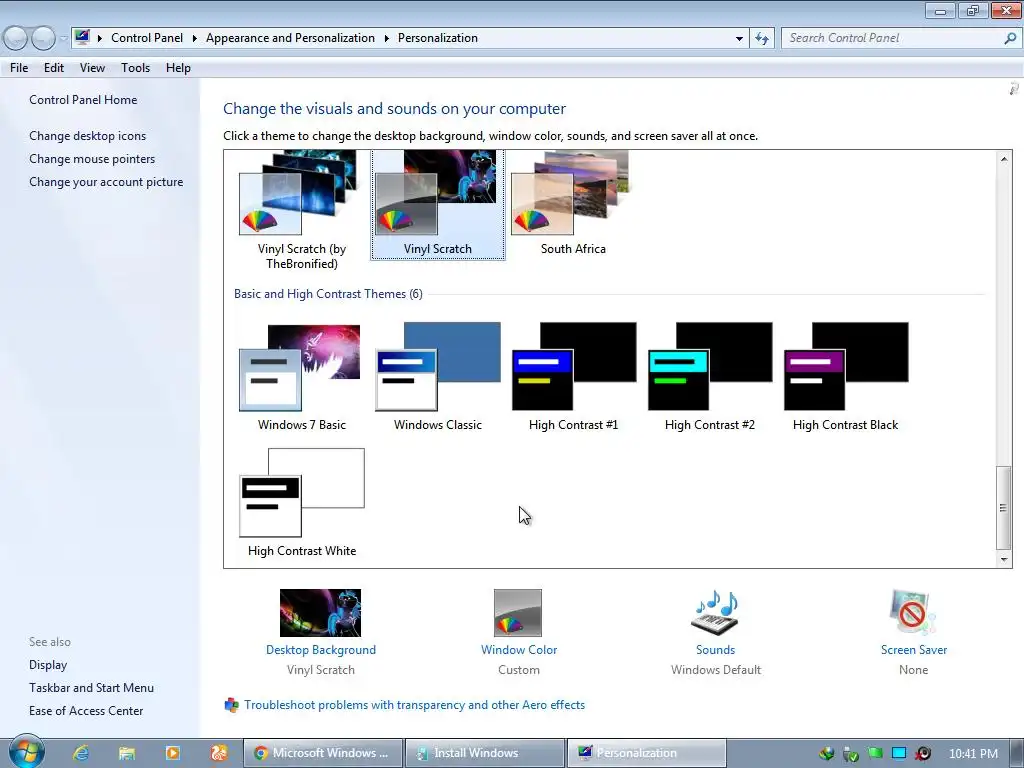This screenshot has width=1024, height=768.
Task: Click the Aero troubleshoot shield icon
Action: tap(231, 705)
